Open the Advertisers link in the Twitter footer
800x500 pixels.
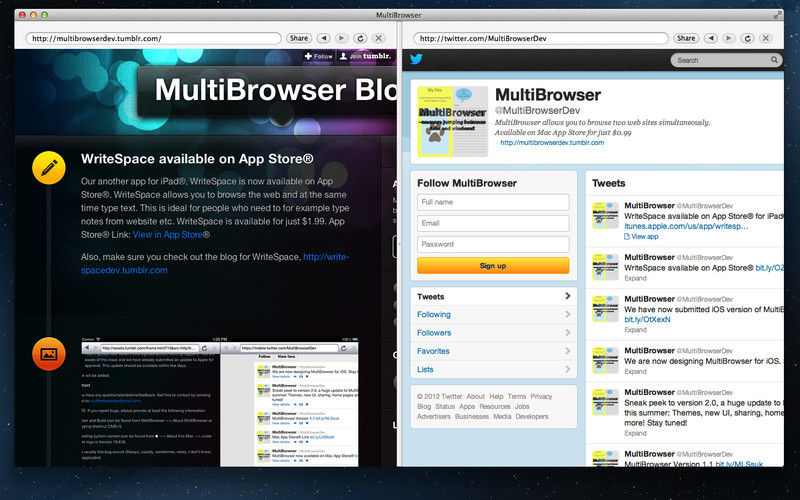pos(434,416)
